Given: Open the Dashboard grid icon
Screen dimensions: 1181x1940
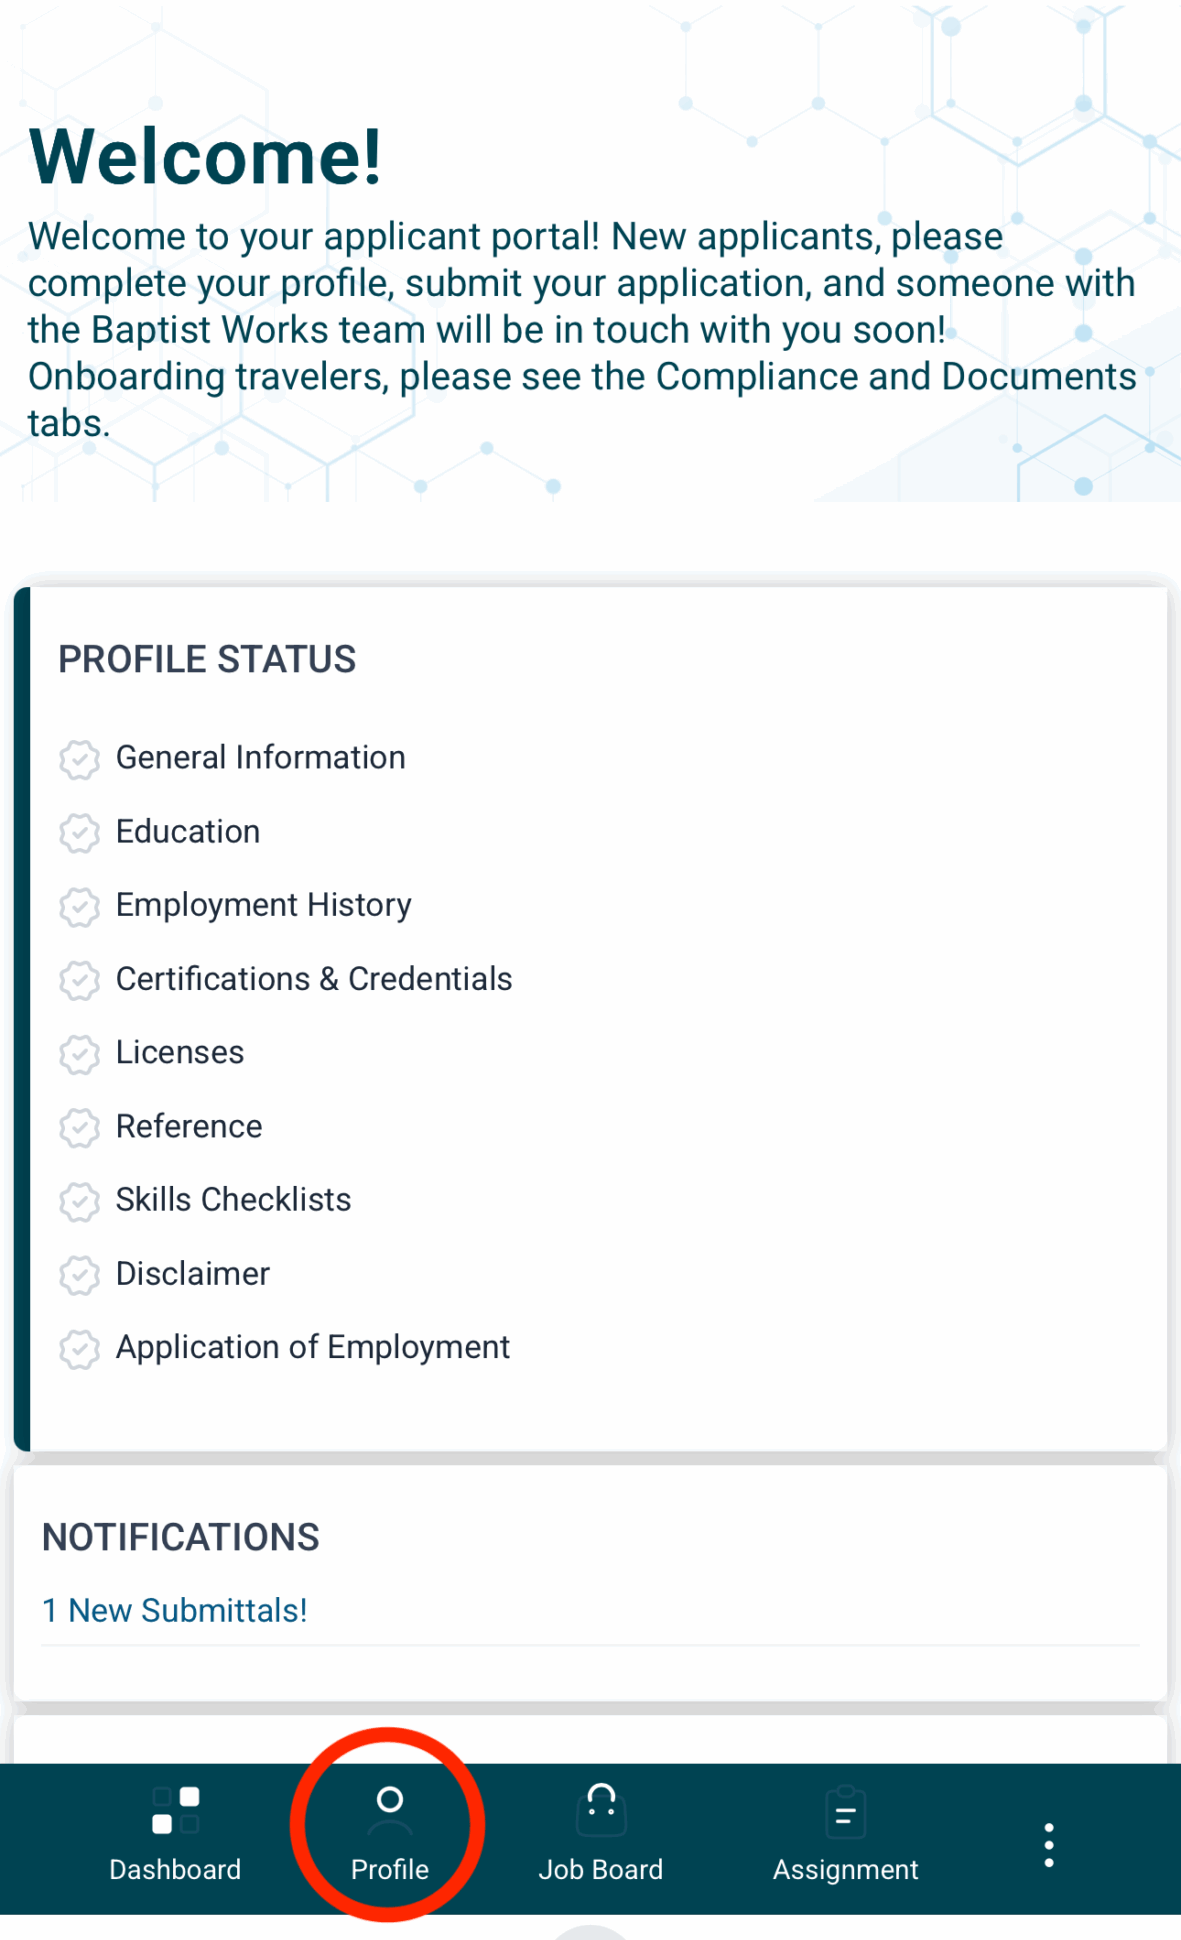Looking at the screenshot, I should tap(175, 1811).
